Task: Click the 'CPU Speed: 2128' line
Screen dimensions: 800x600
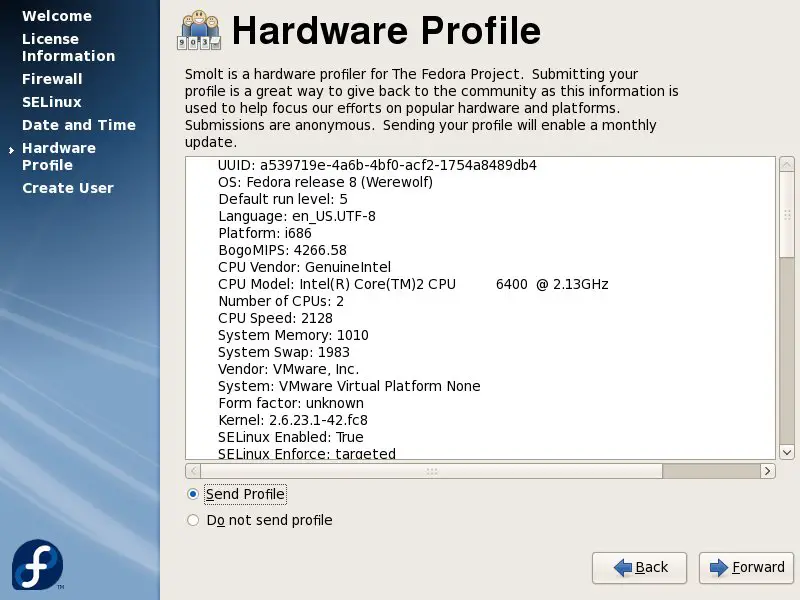Action: [275, 318]
